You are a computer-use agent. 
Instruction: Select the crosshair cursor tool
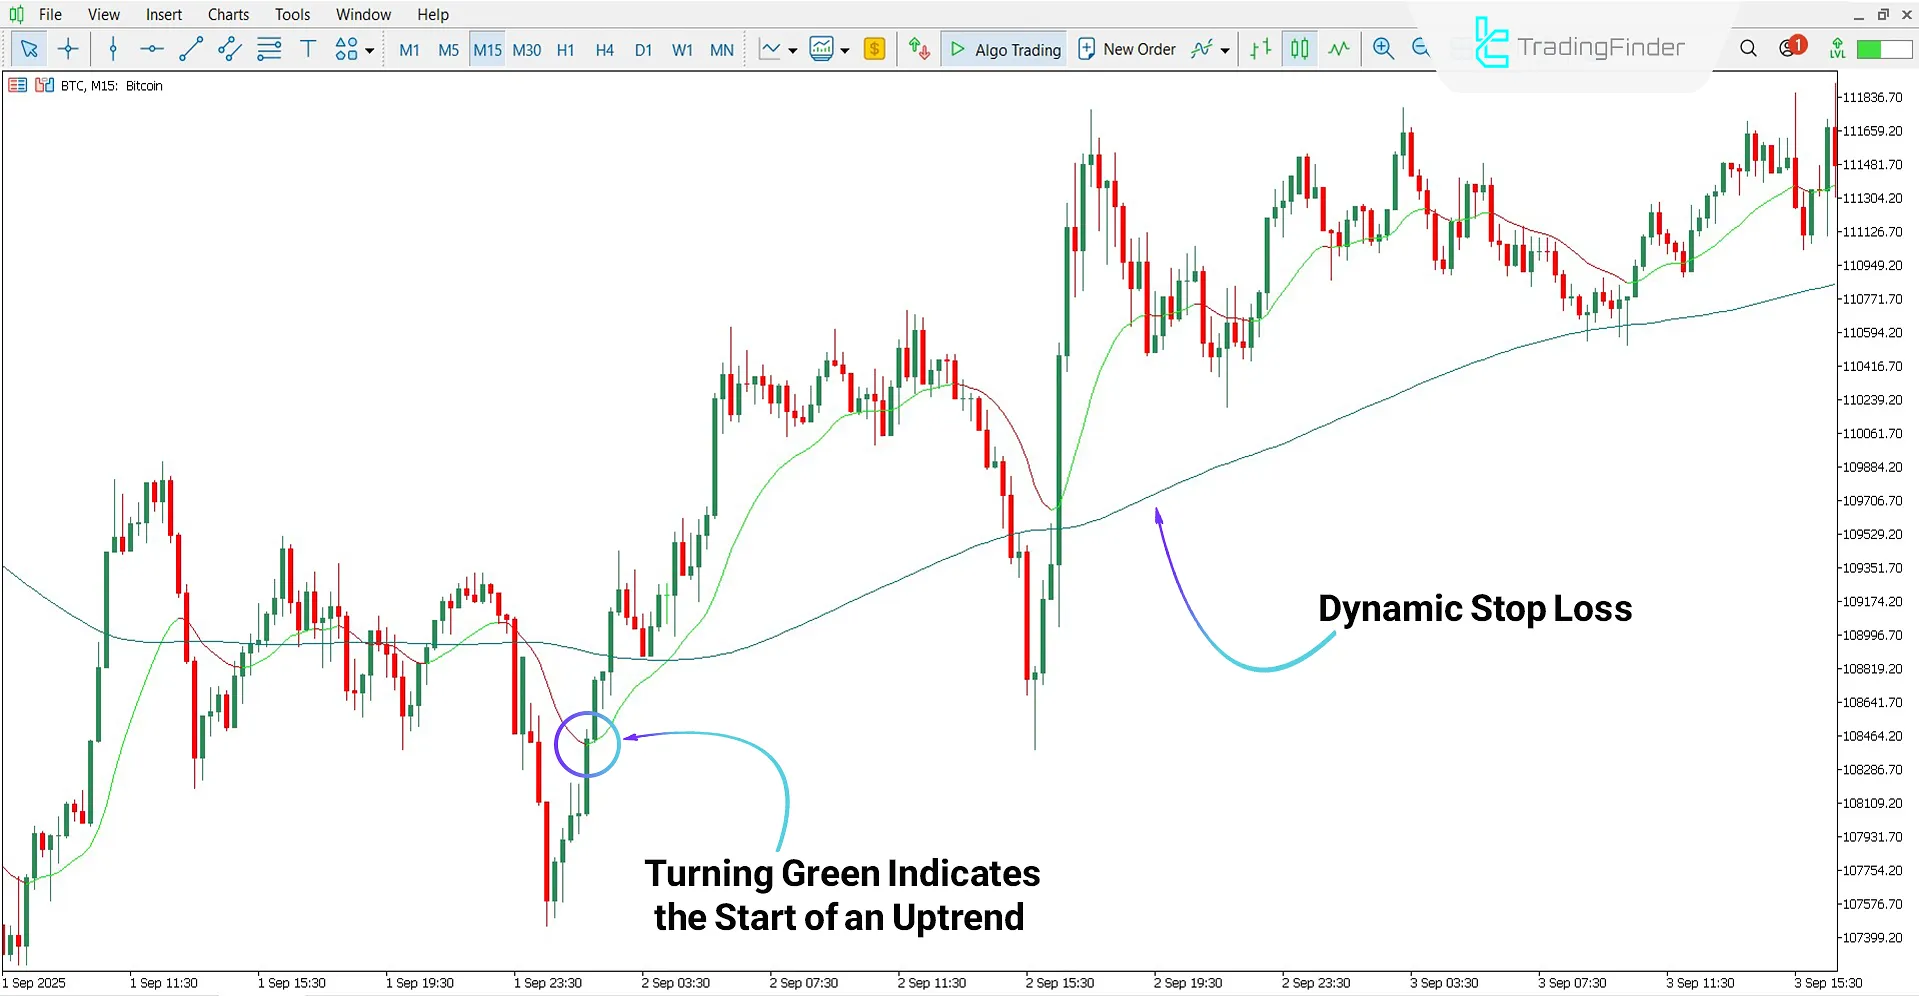(68, 49)
